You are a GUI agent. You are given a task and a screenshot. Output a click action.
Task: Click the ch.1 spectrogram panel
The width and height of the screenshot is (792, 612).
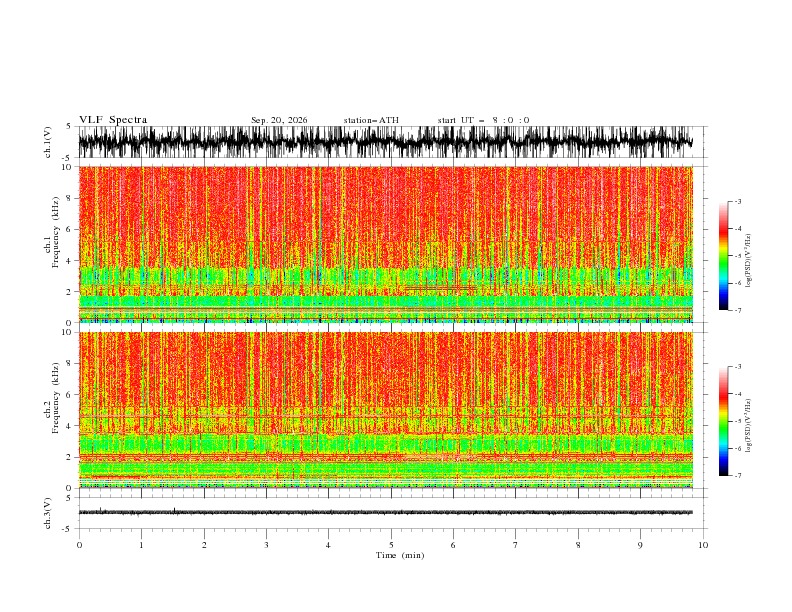386,244
